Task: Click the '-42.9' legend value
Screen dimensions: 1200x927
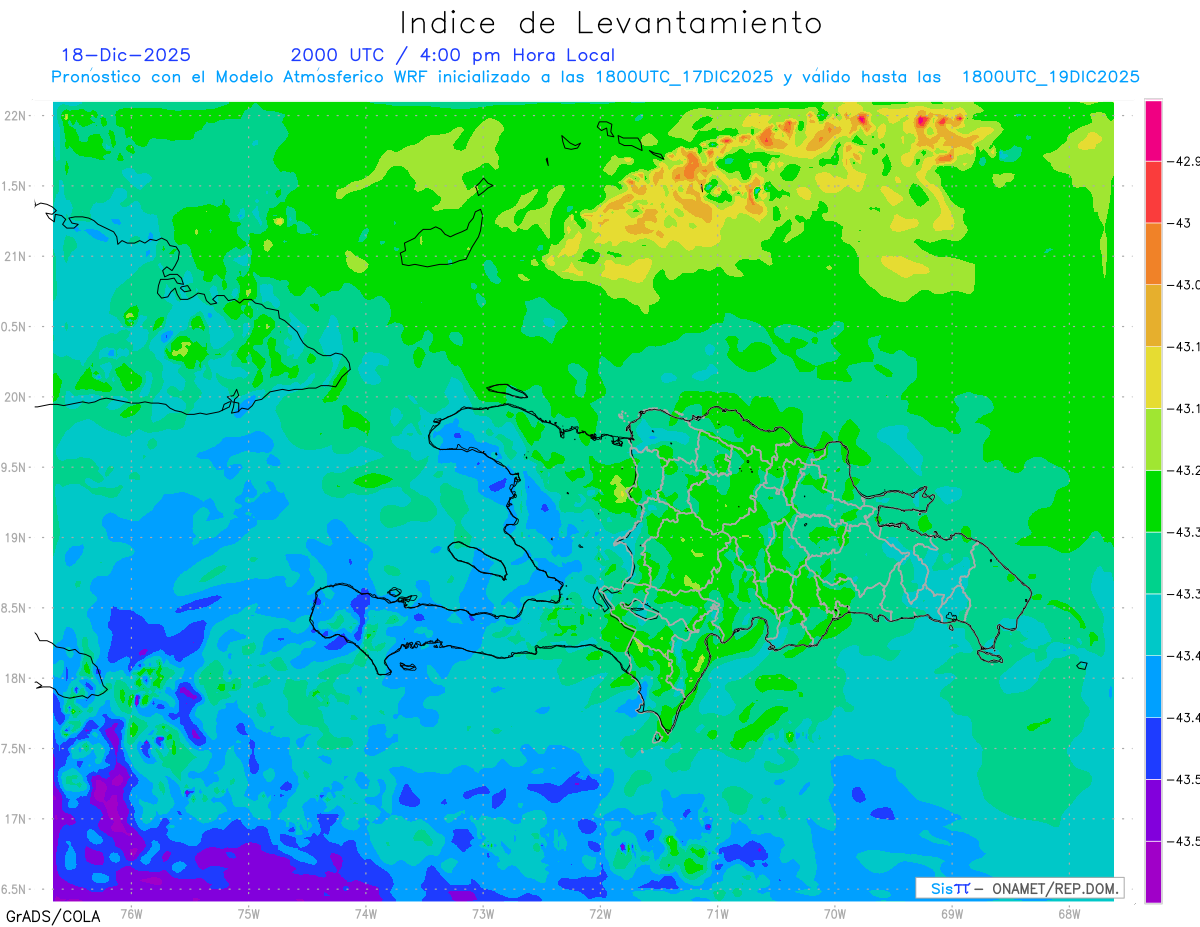Action: [1184, 161]
